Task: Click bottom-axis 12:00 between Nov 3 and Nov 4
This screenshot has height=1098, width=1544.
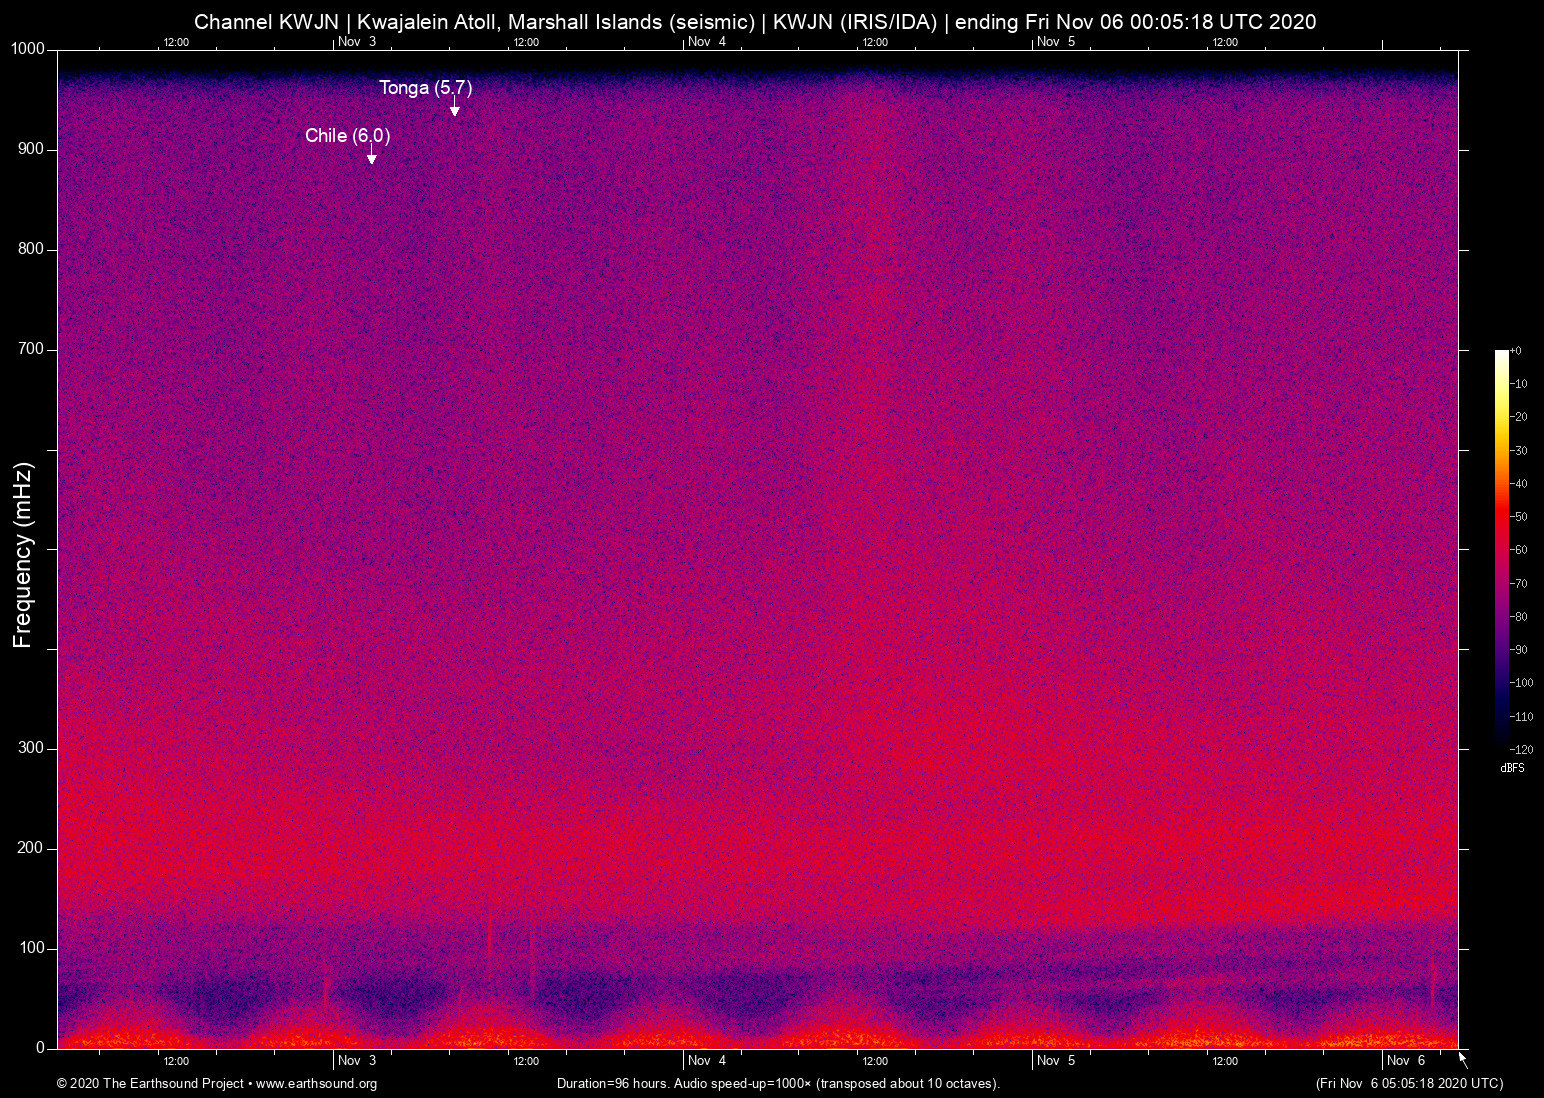Action: click(526, 1062)
